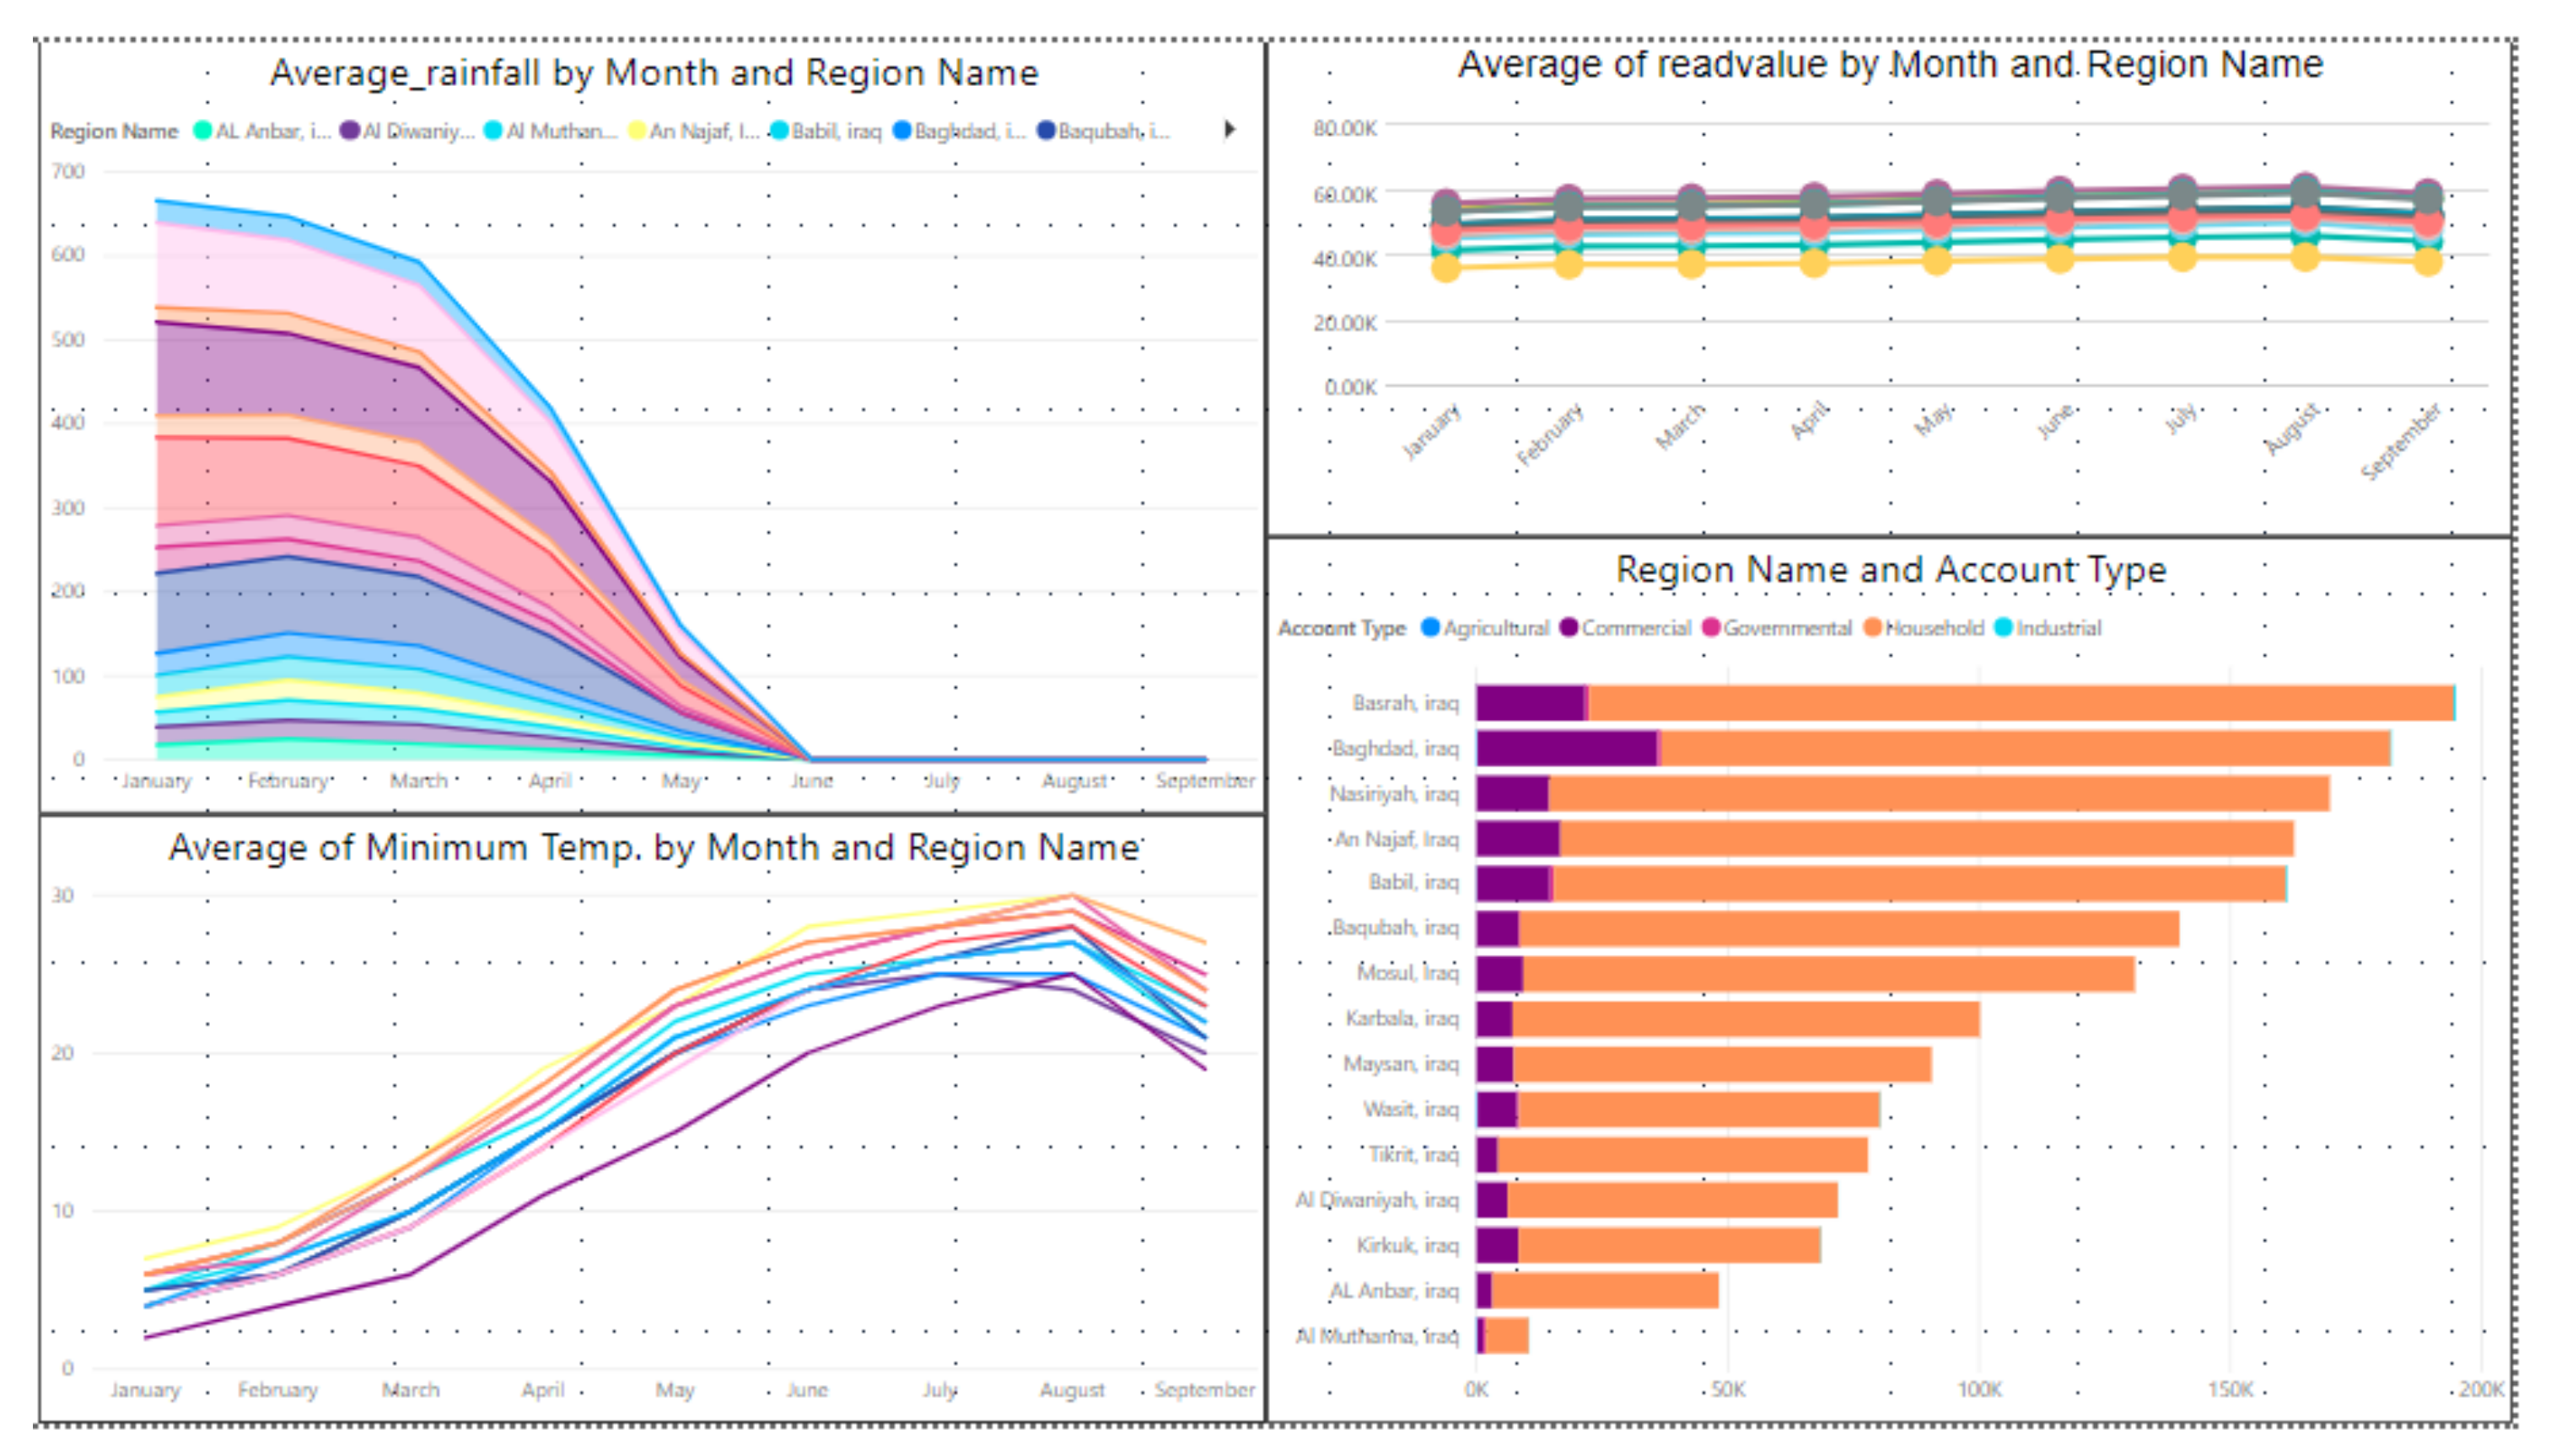The image size is (2551, 1456).
Task: Select Al Muthanna legend marker in rainfall chart
Action: coord(493,131)
